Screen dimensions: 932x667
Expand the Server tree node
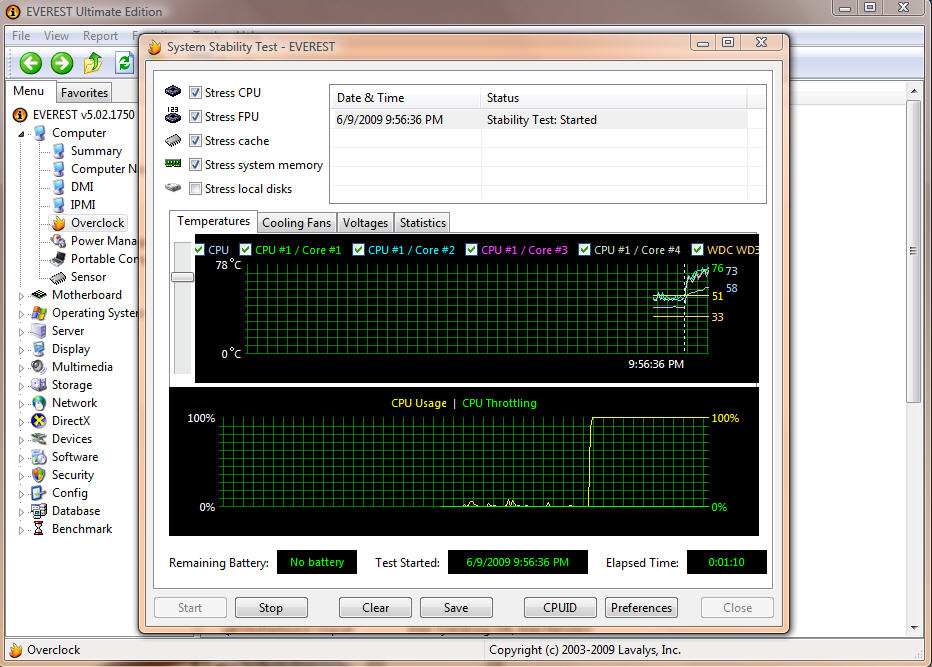21,332
